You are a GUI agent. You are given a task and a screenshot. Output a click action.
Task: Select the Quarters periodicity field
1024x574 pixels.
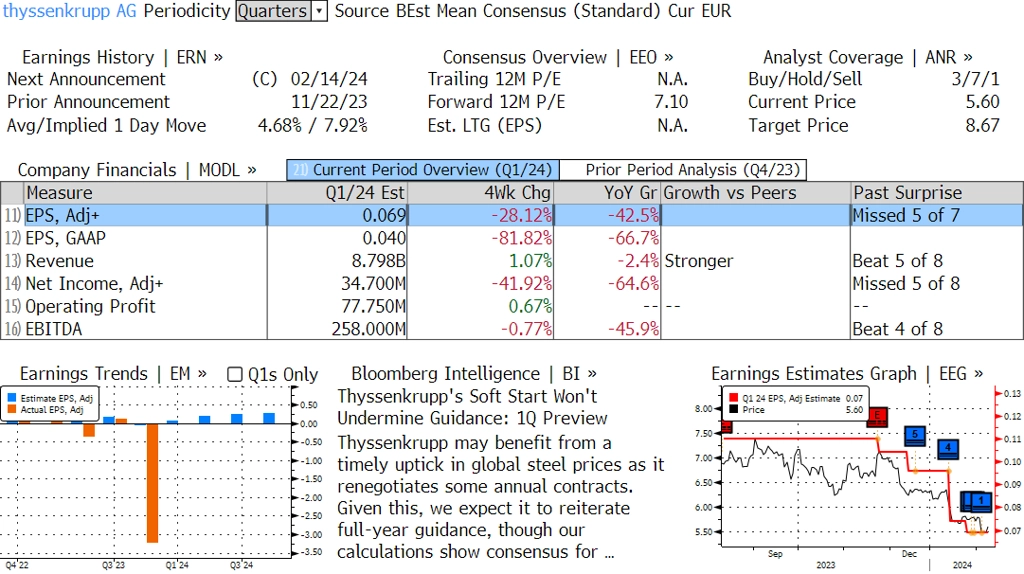273,11
